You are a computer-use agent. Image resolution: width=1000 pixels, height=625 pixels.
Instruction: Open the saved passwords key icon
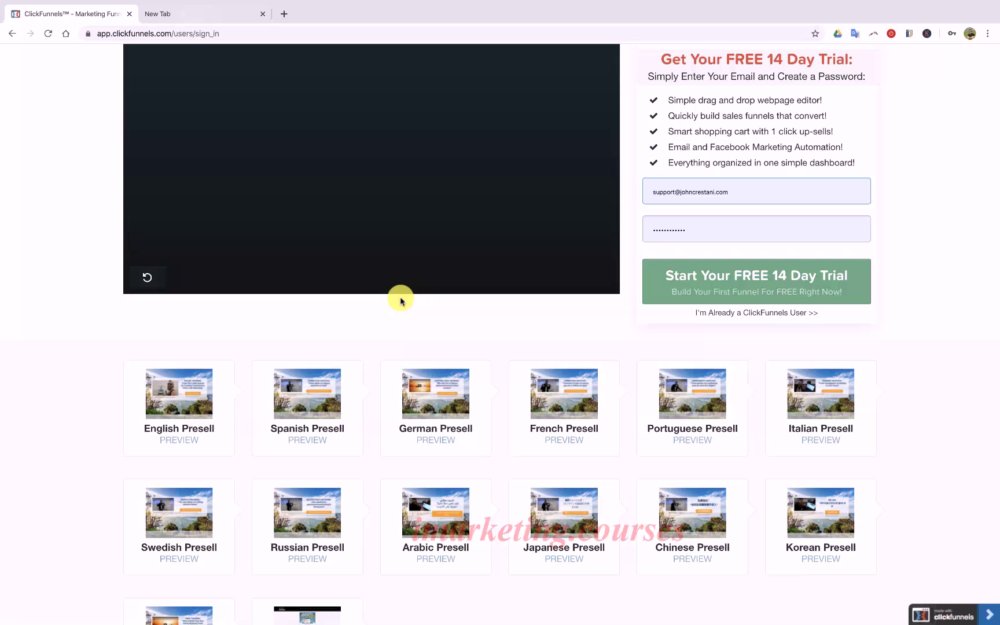[x=952, y=33]
